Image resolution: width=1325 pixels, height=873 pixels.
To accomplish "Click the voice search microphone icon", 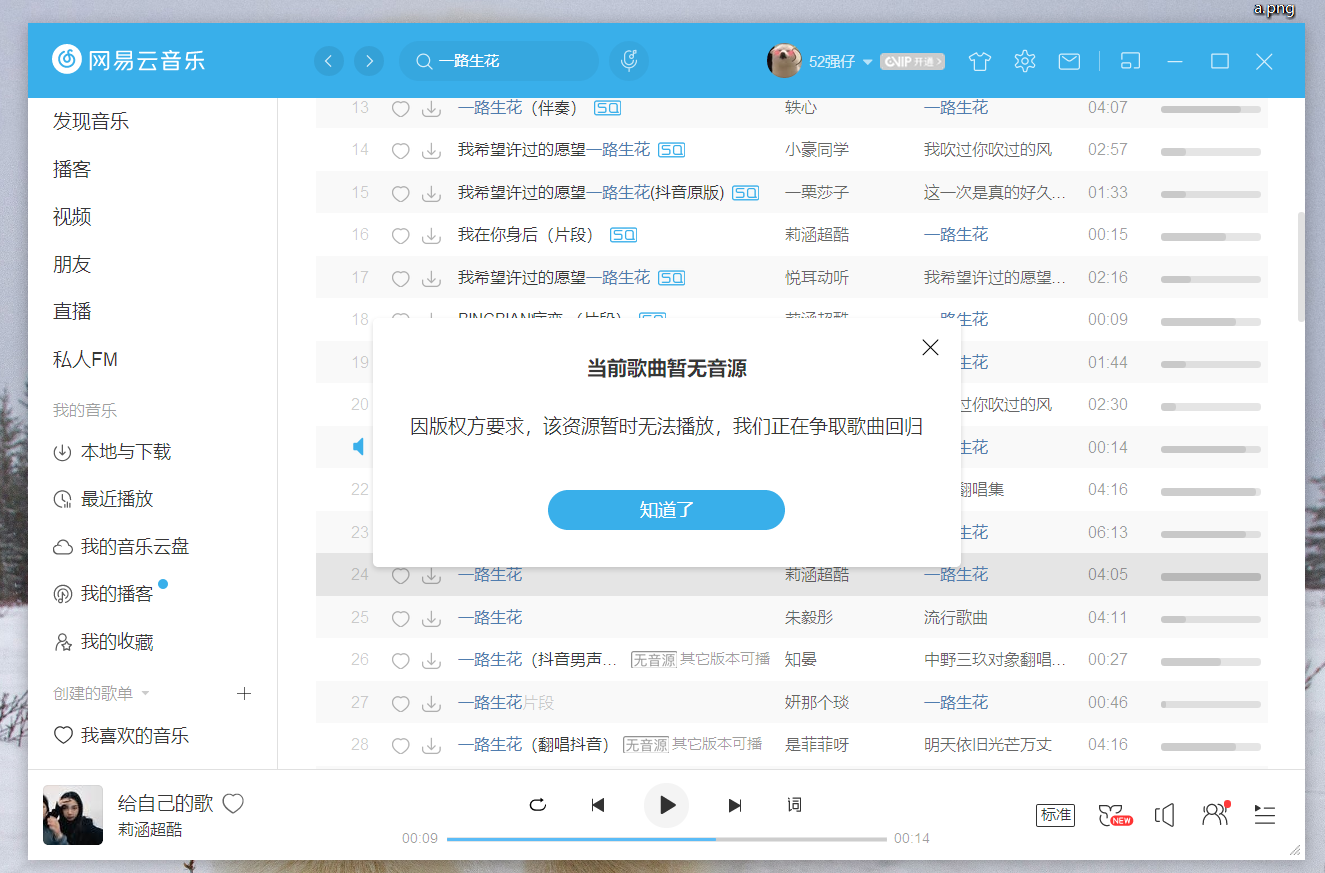I will [x=629, y=61].
